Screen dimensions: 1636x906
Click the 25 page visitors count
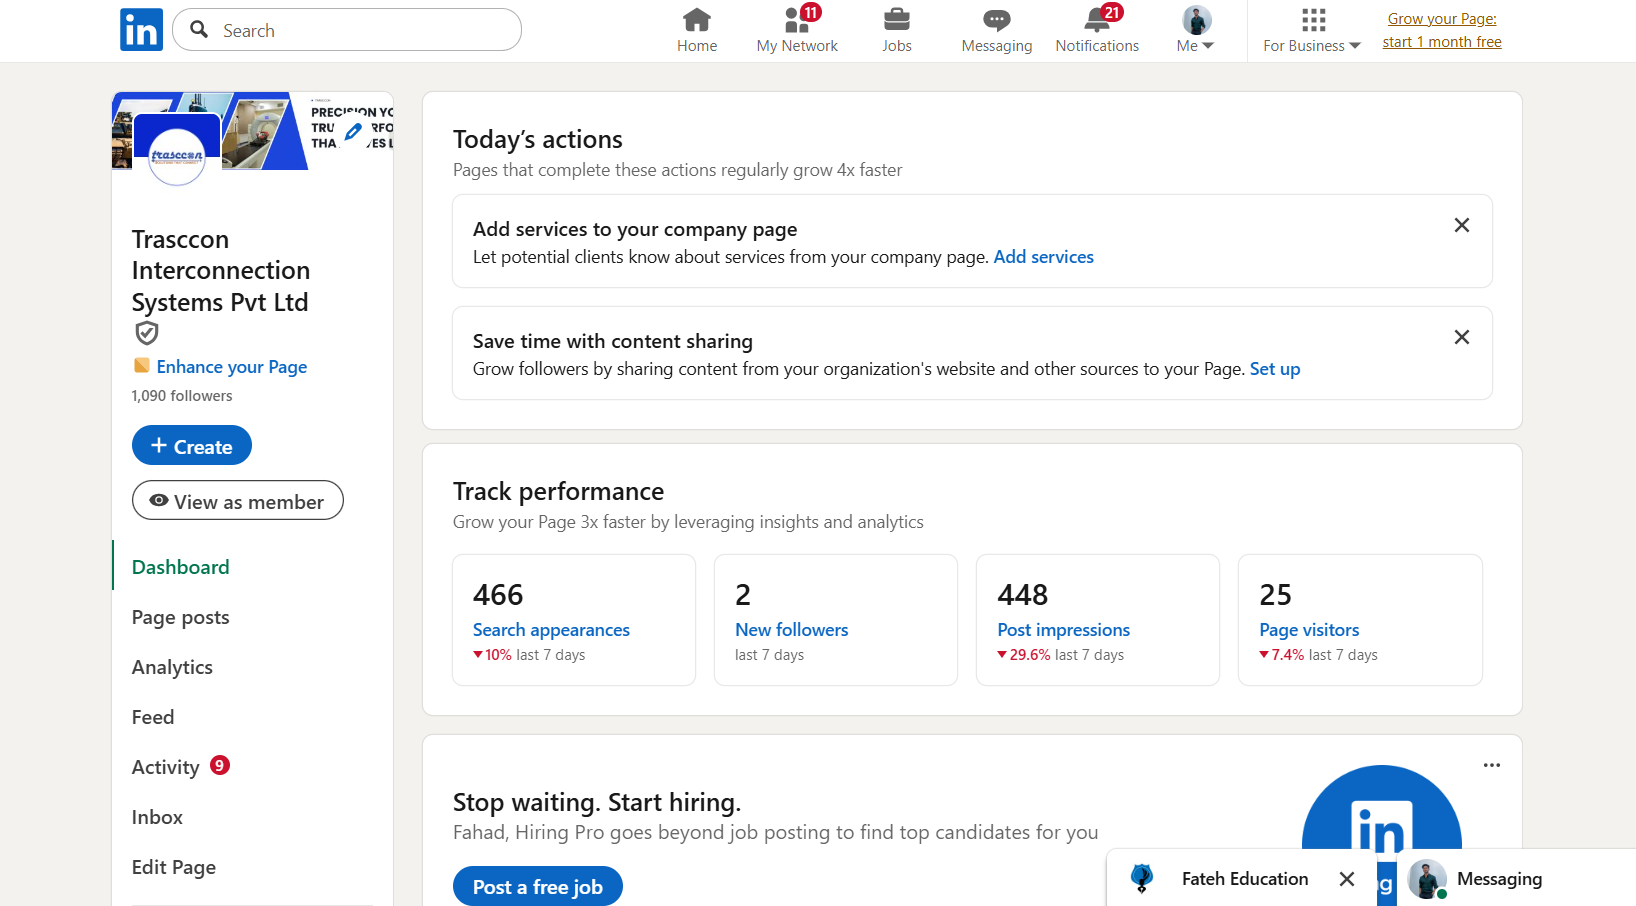[x=1275, y=595]
